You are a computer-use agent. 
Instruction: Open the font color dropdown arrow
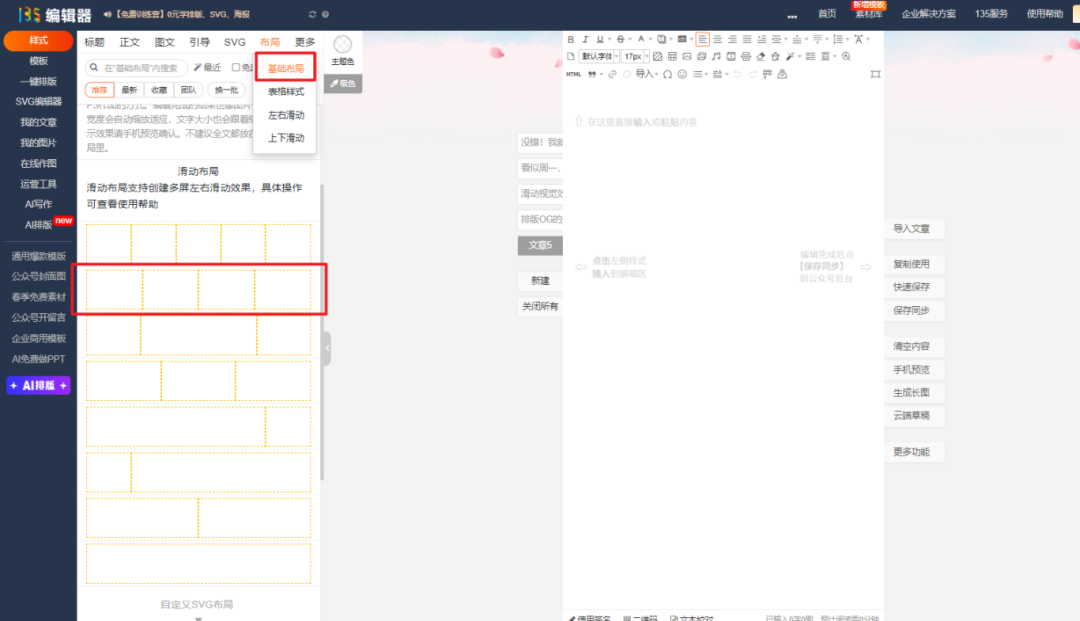(650, 39)
